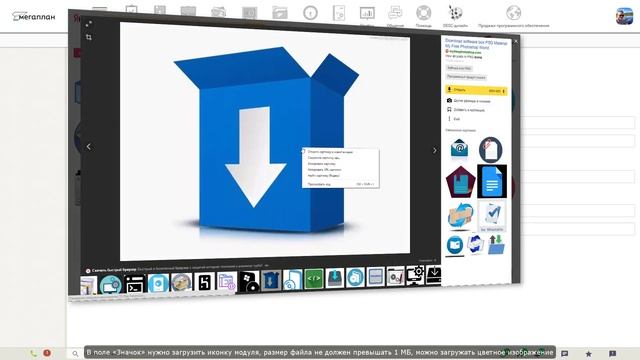This screenshot has width=640, height=360.
Task: Open the chat bubbles icon in Megaplan toolbar
Action: click(395, 13)
